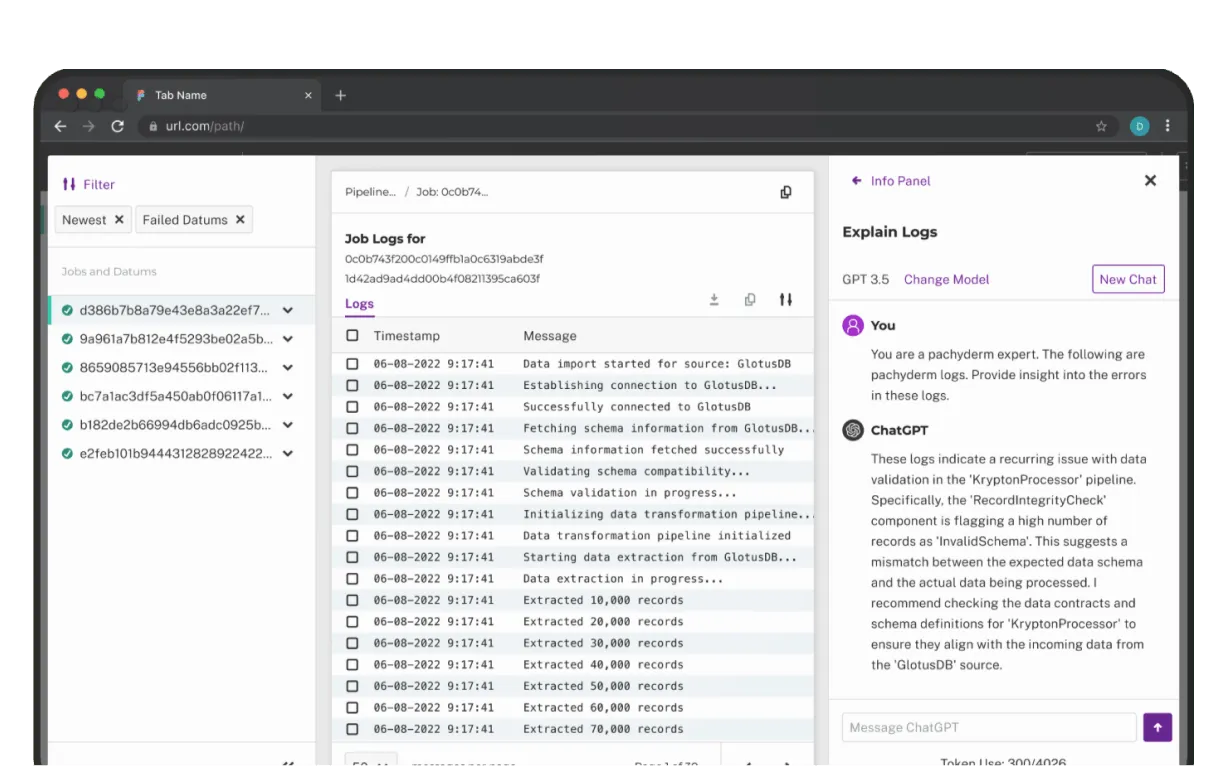The image size is (1230, 766).
Task: Return to Info Panel via back arrow
Action: [x=856, y=181]
